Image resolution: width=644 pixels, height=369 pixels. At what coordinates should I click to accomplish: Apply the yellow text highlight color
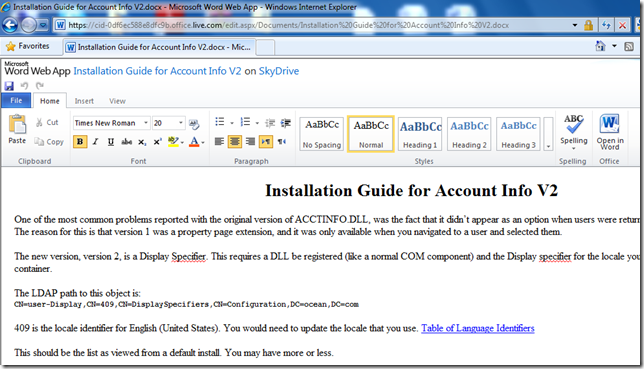tap(173, 142)
